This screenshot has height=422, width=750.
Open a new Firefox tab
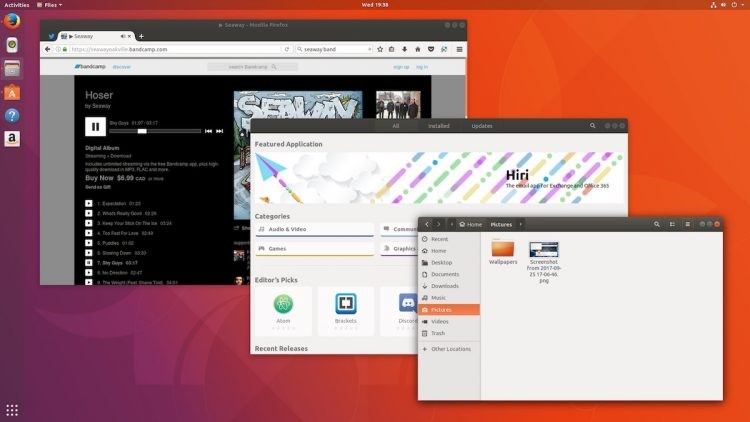(140, 36)
